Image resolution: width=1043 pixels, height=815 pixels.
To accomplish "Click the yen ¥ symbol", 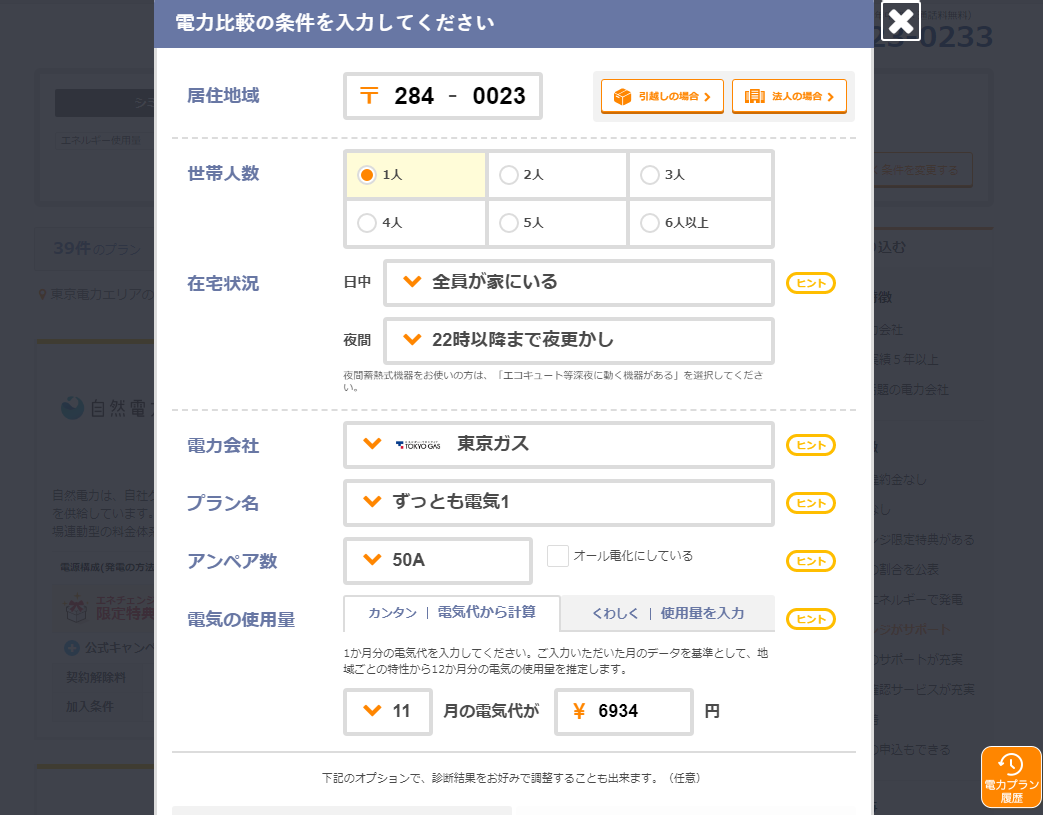I will coord(579,711).
